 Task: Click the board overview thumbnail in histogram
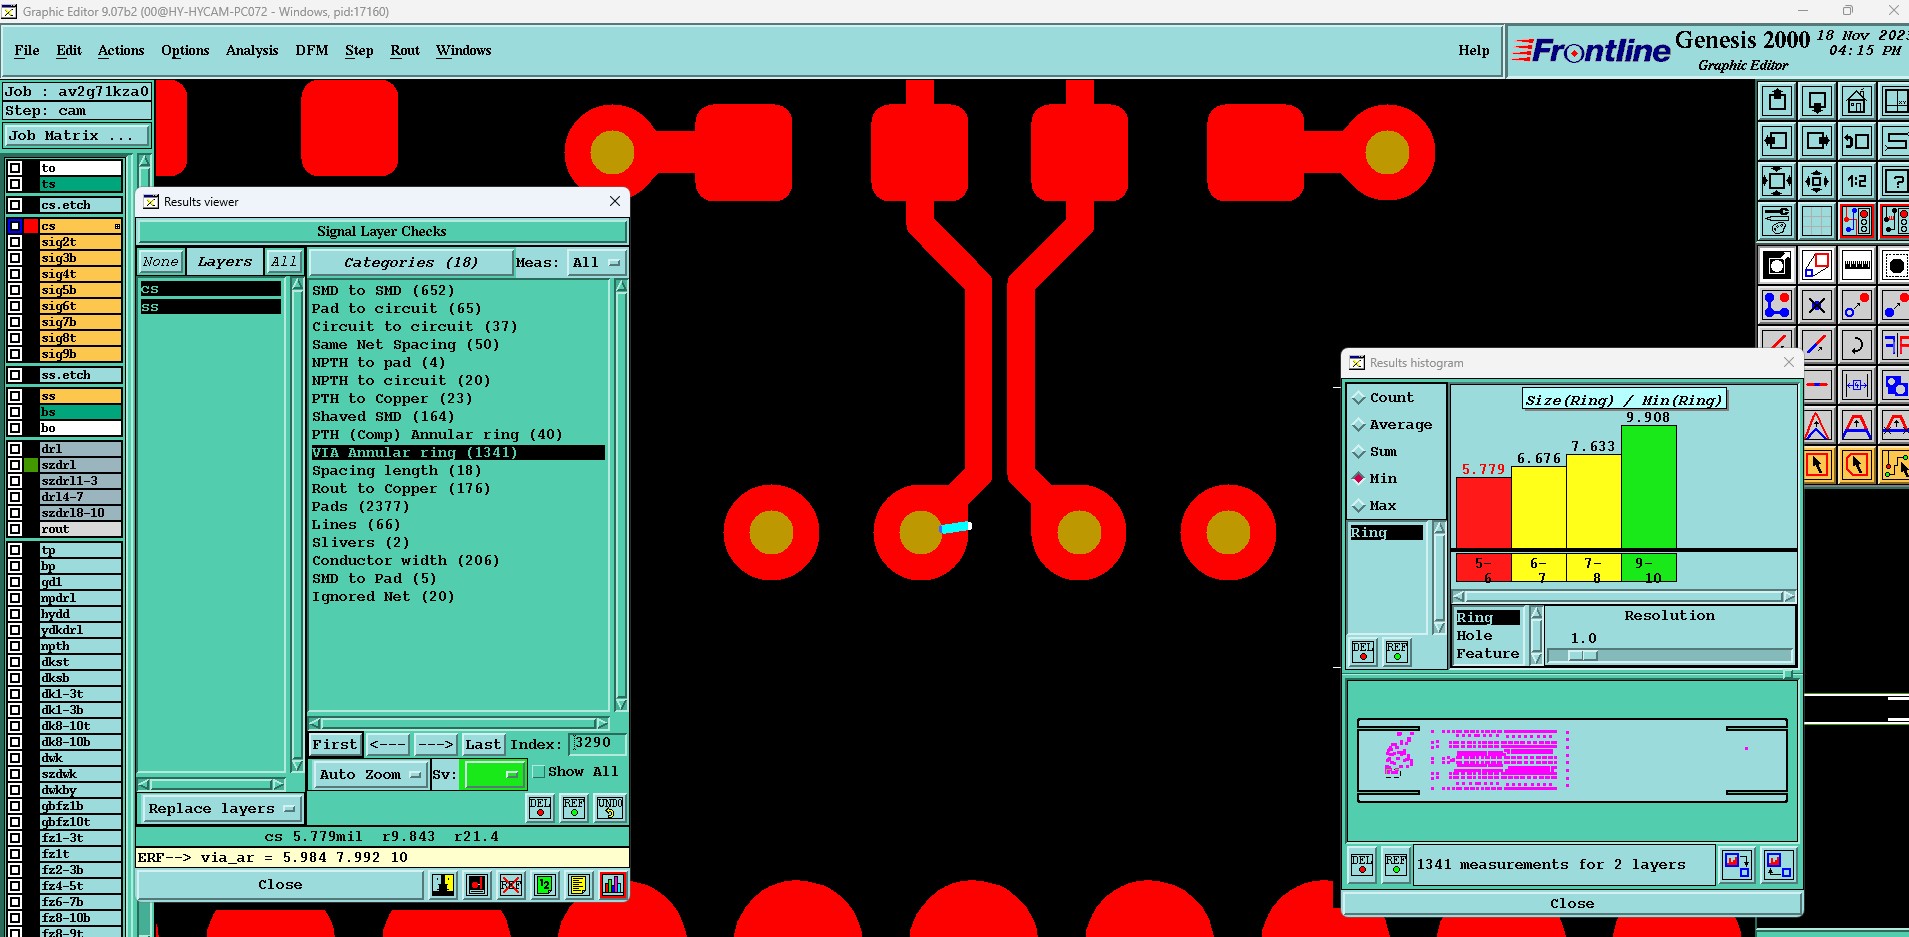click(x=1572, y=759)
